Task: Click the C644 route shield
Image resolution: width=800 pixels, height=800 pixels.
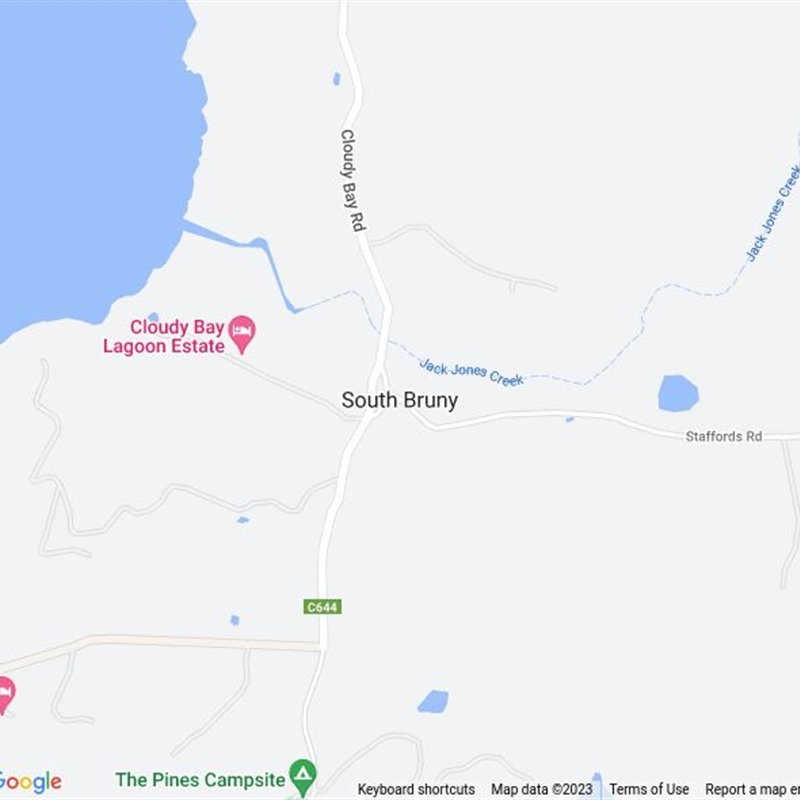Action: point(322,607)
